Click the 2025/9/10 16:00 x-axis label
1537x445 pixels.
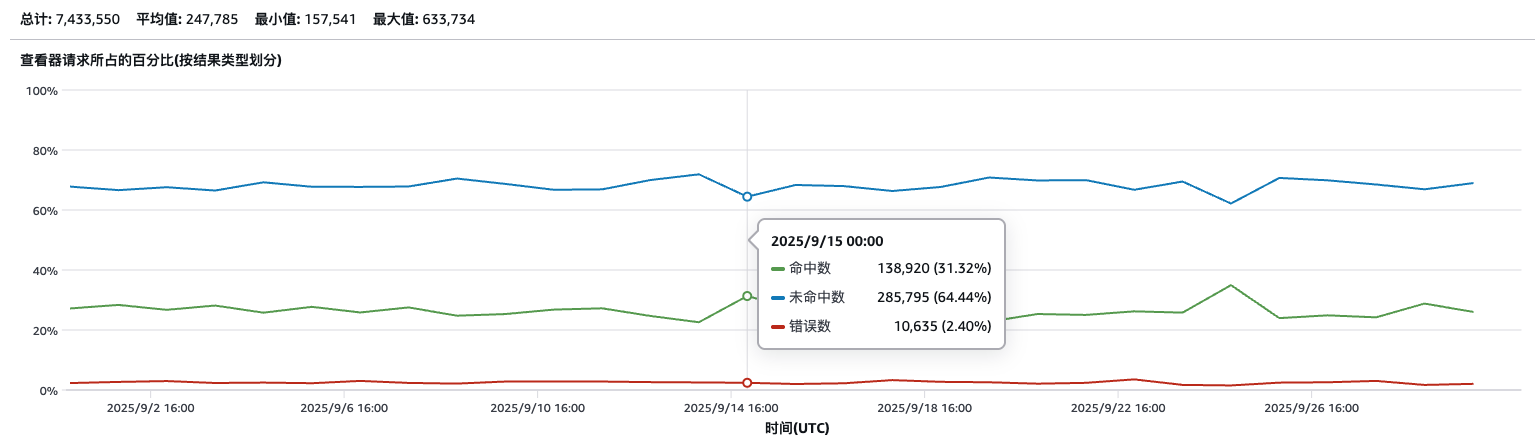[538, 408]
